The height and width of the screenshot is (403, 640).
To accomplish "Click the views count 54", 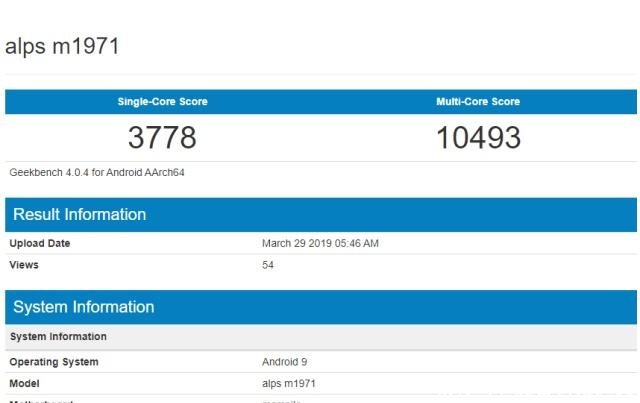I will [x=268, y=265].
